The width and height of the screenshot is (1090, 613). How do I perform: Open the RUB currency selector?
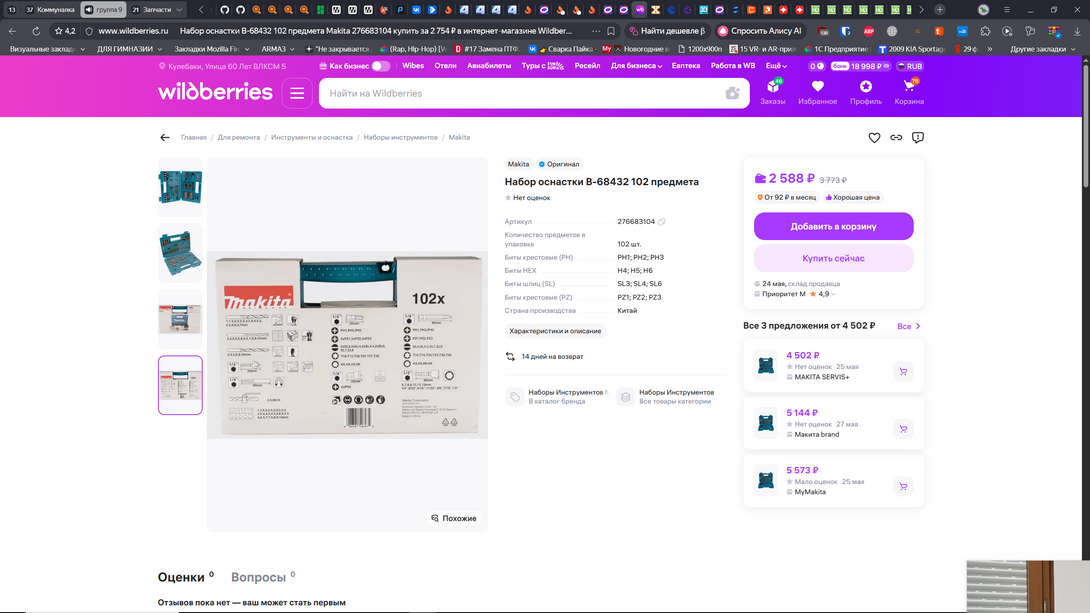point(909,66)
